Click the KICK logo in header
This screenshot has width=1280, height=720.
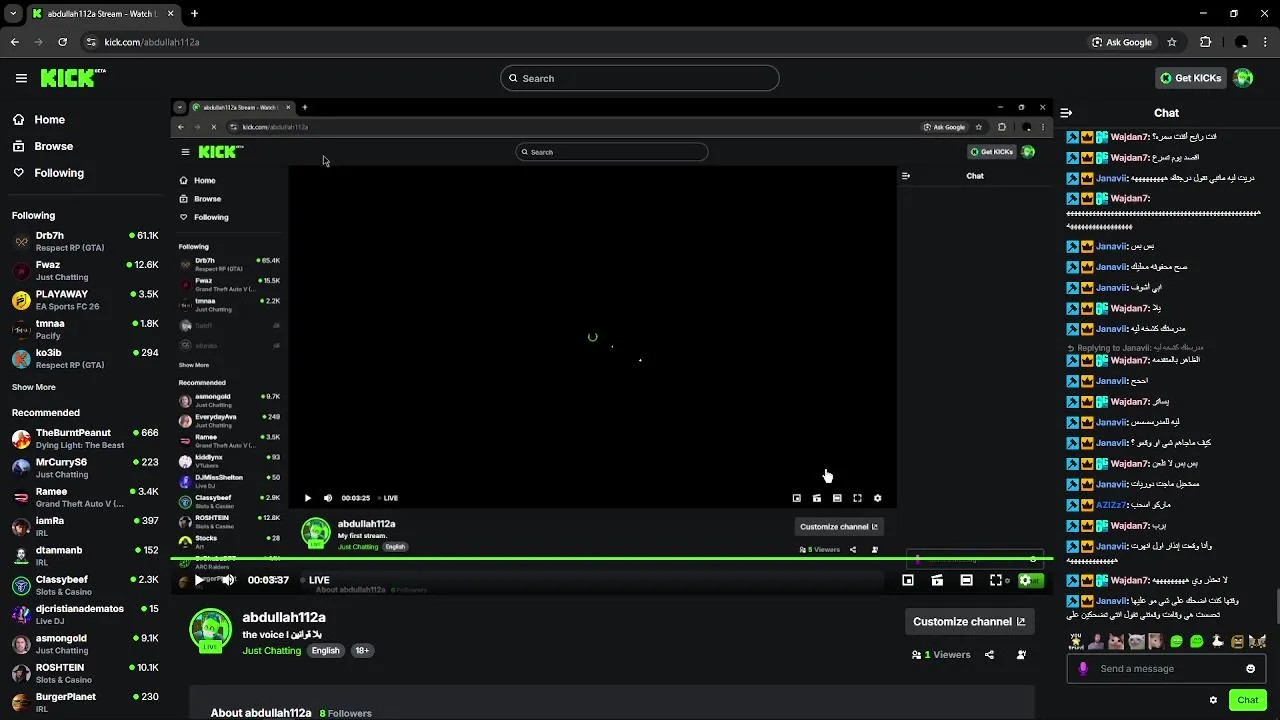[x=73, y=78]
